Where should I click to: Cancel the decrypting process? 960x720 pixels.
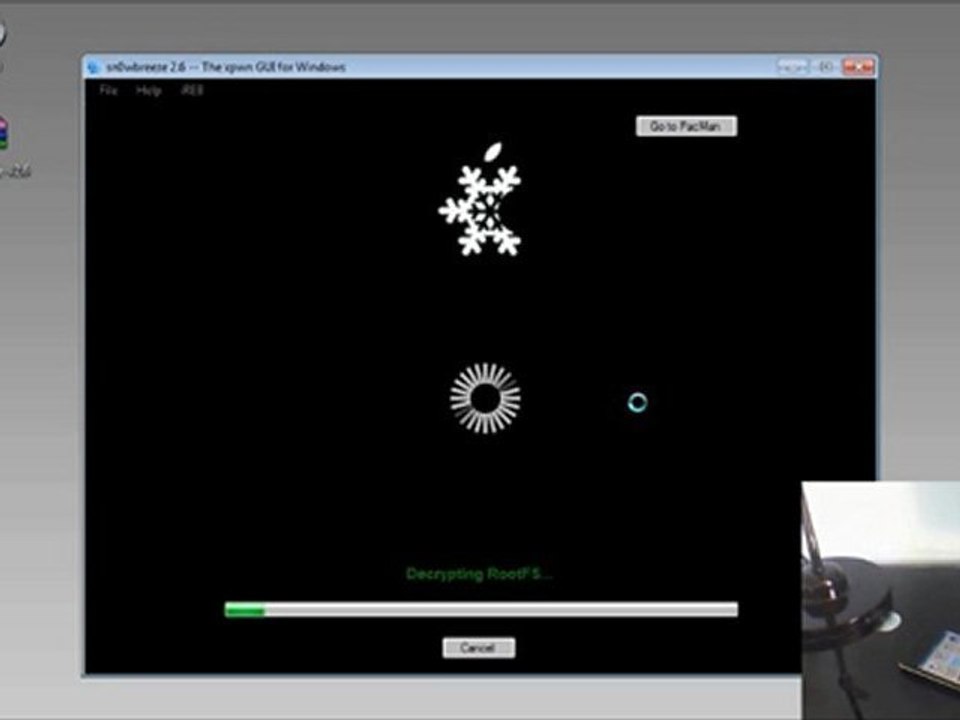479,648
